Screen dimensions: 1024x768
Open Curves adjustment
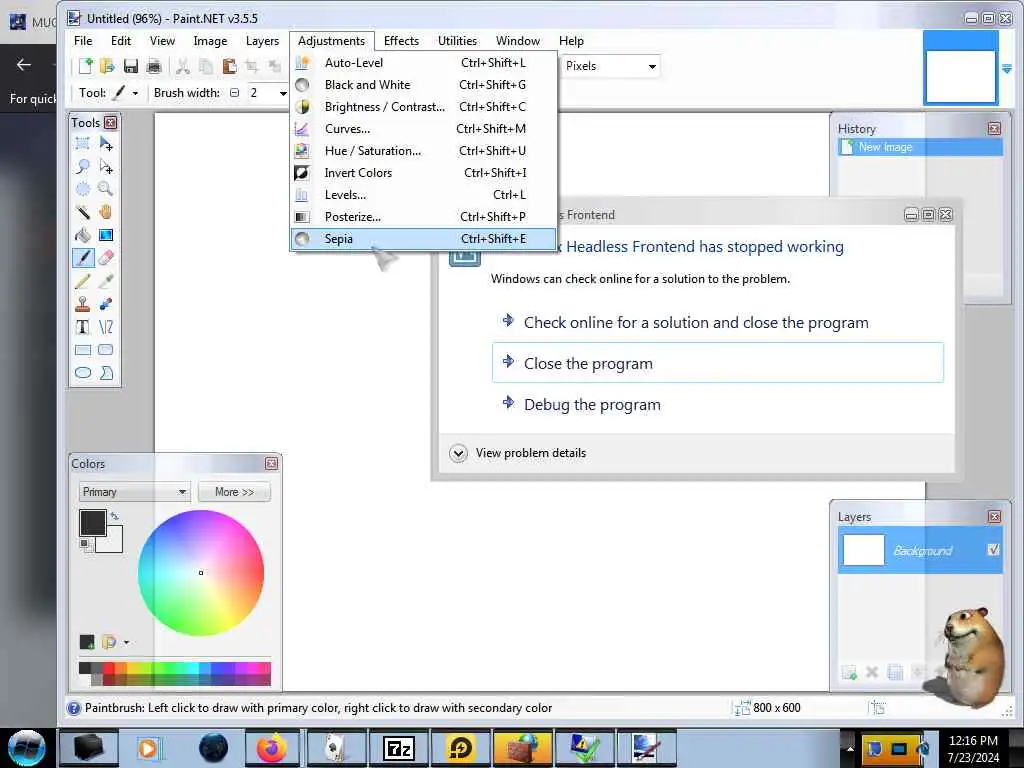(423, 129)
